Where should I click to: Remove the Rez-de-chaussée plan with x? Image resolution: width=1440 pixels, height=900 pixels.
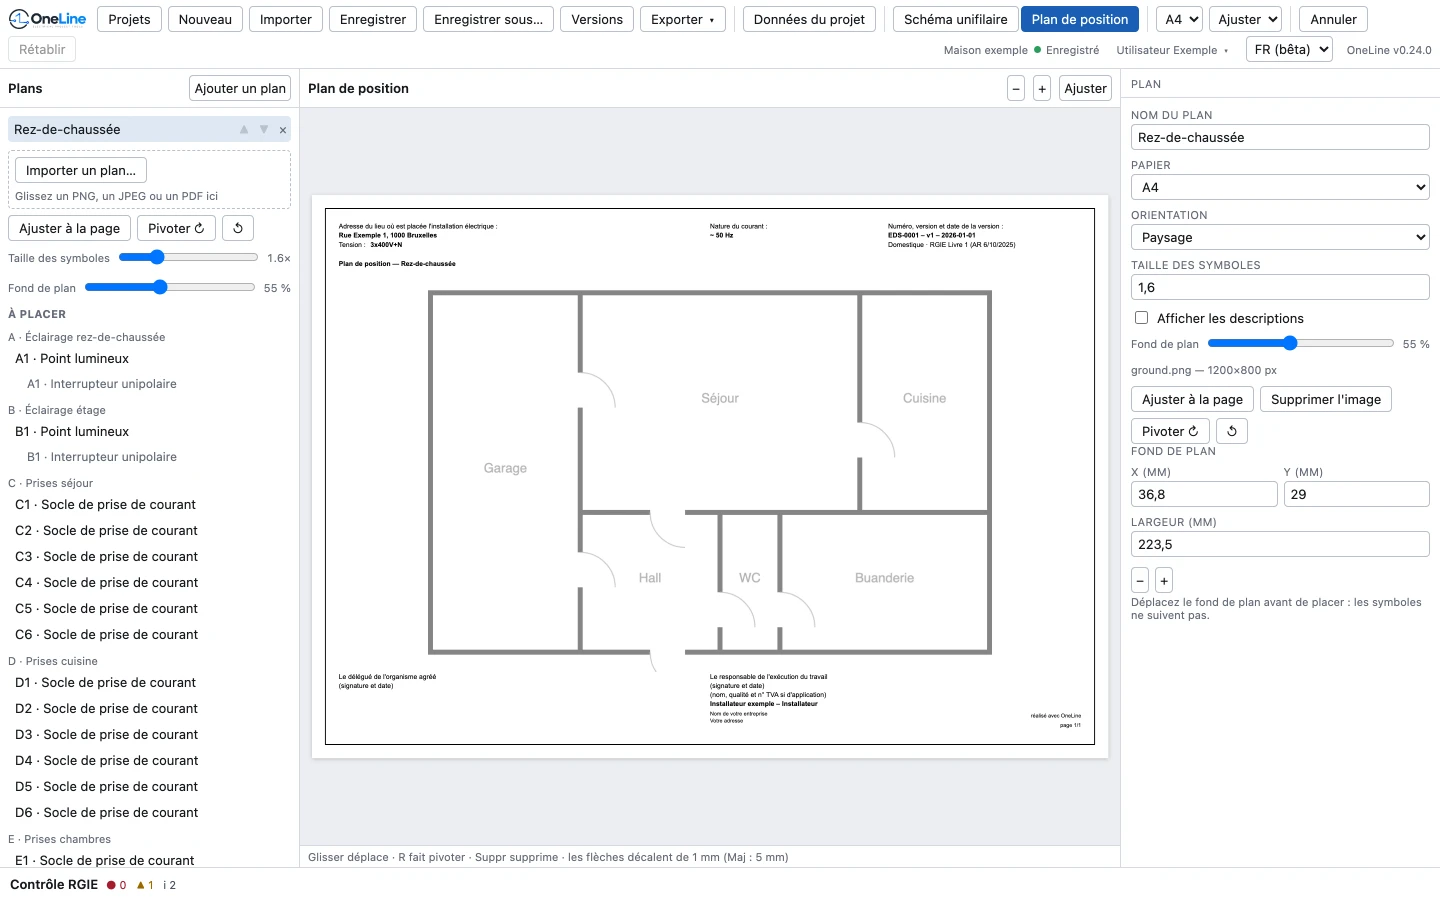[283, 130]
